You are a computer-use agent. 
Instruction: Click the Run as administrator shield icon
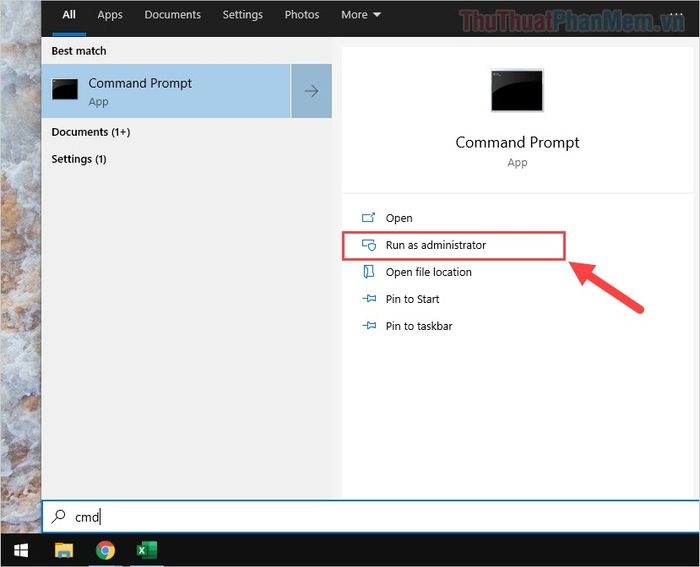[369, 245]
